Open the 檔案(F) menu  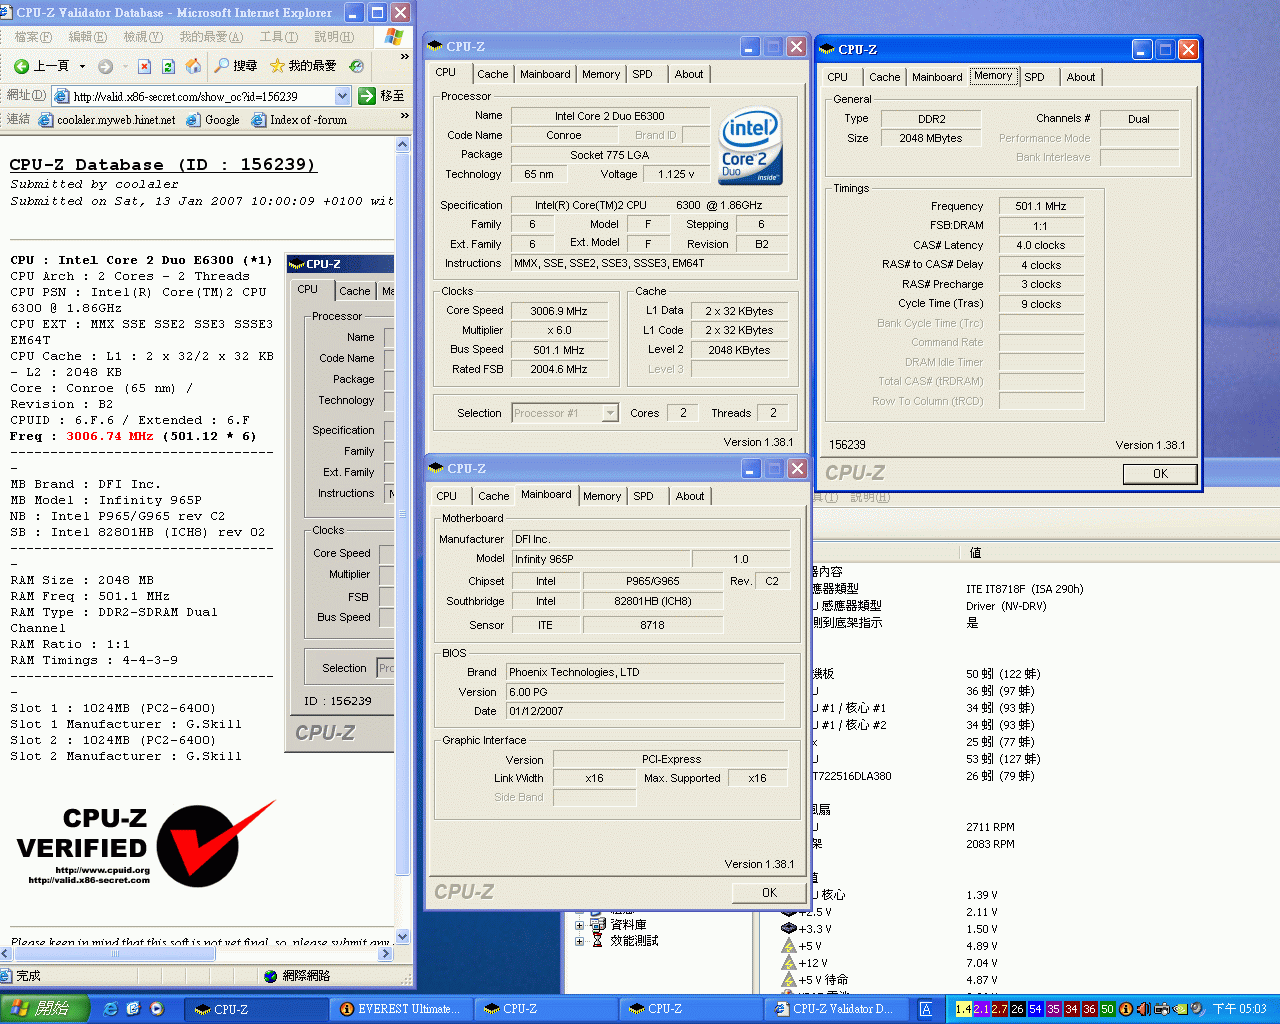[x=33, y=37]
